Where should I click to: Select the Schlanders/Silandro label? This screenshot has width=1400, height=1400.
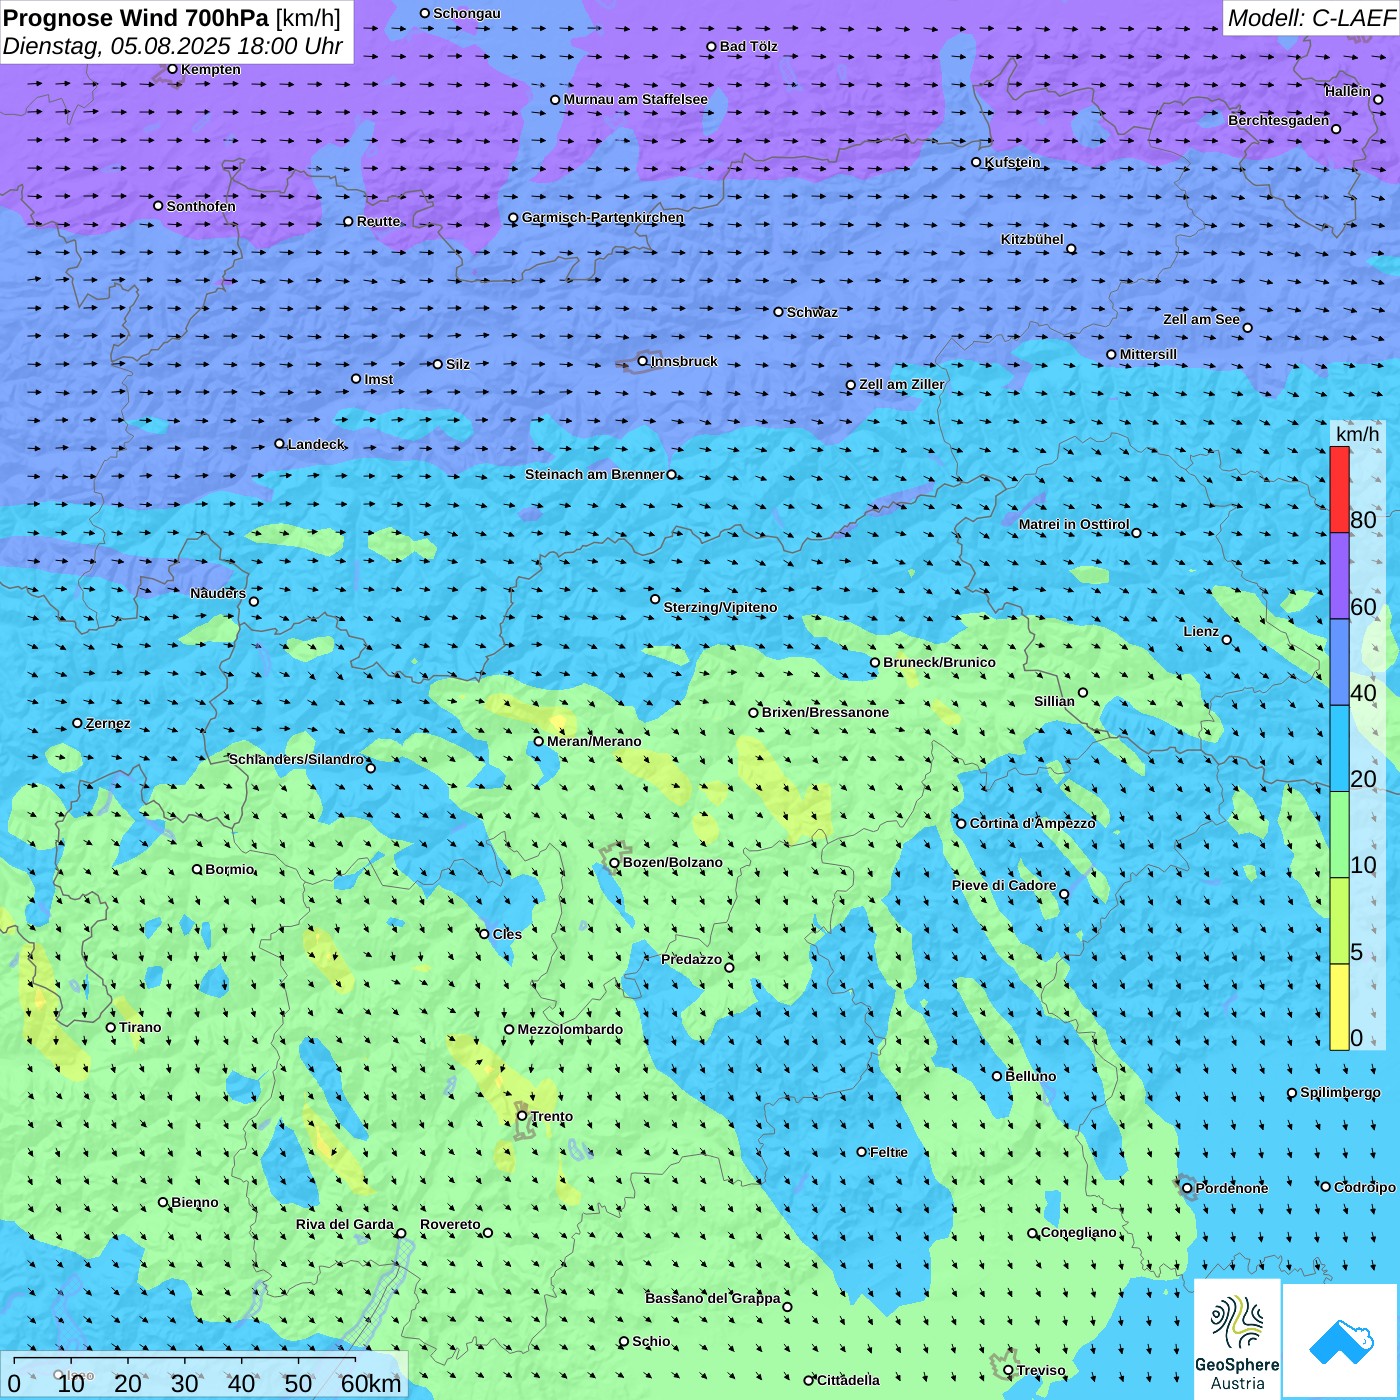pyautogui.click(x=296, y=759)
